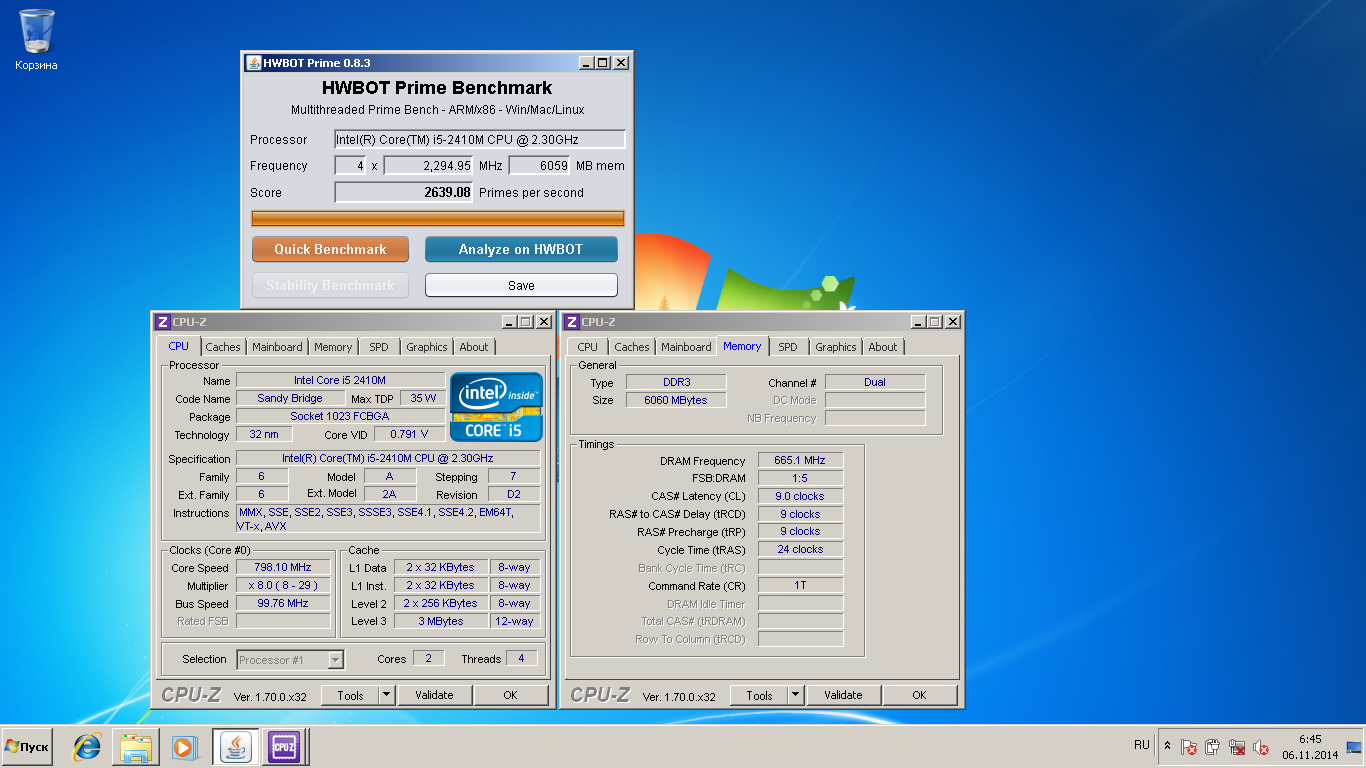Screen dimensions: 1366x768
Task: Click network tray icon with red X
Action: point(1237,747)
